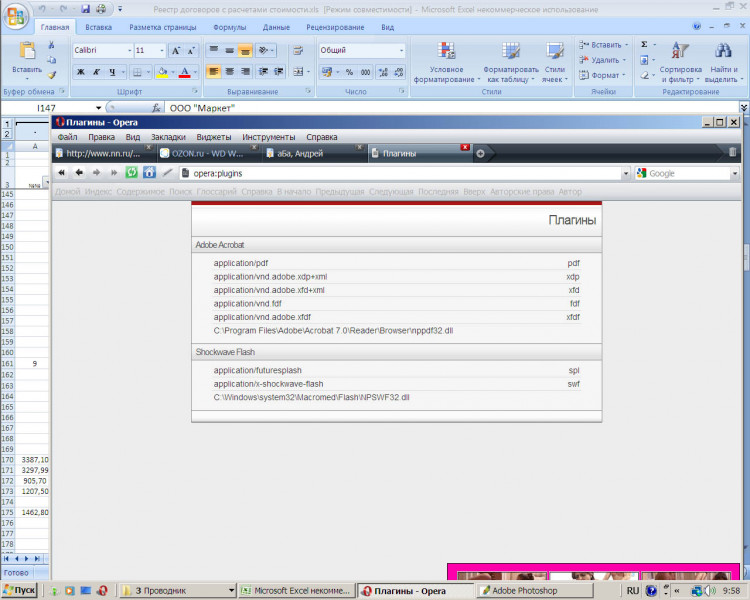750x600 pixels.
Task: Click Opera back arrow button
Action: tap(79, 173)
